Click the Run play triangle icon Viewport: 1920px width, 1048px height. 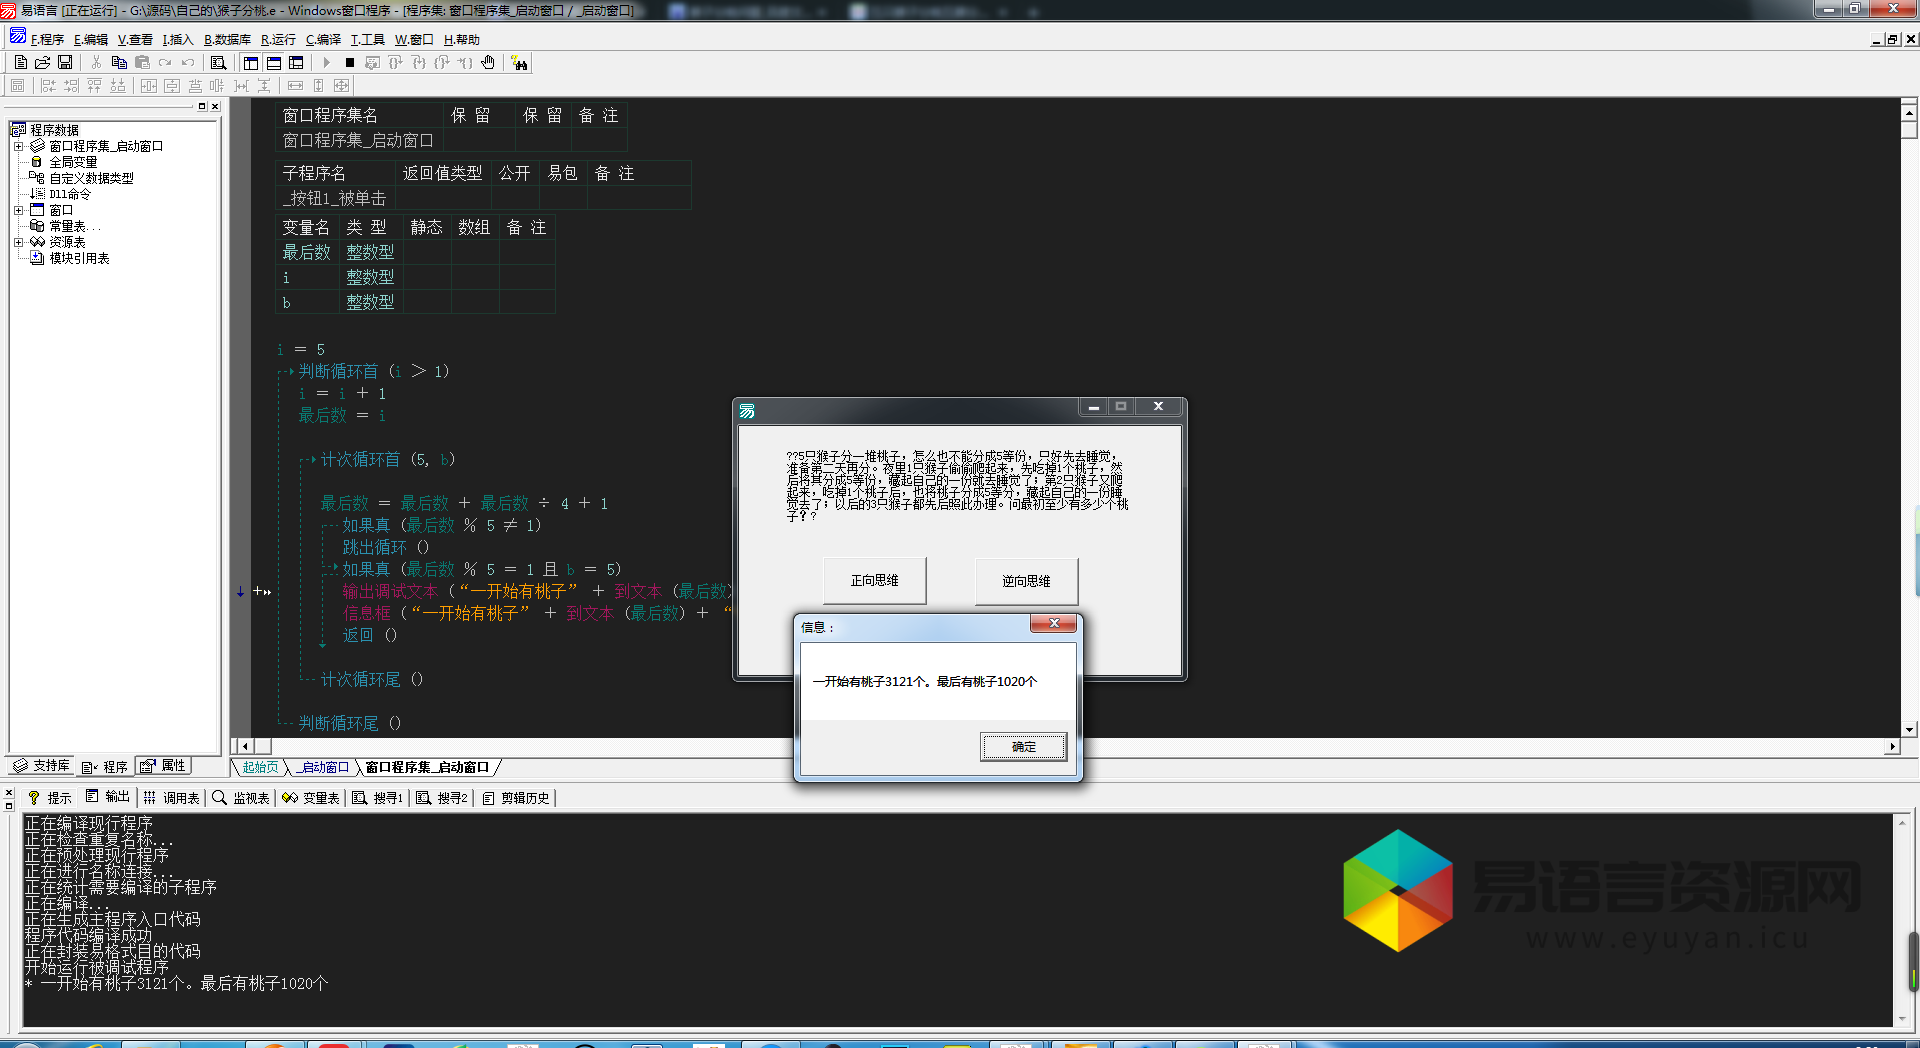click(327, 62)
